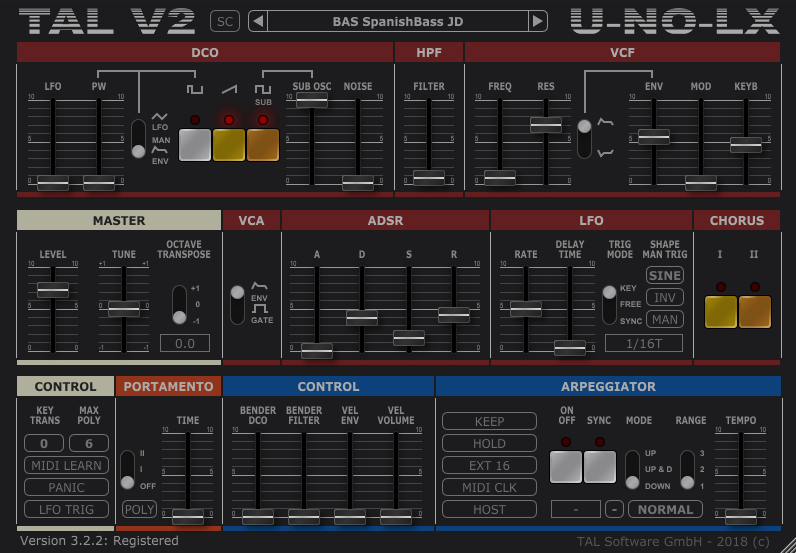The width and height of the screenshot is (796, 553).
Task: Toggle the DCO pulse wave button
Action: [194, 145]
